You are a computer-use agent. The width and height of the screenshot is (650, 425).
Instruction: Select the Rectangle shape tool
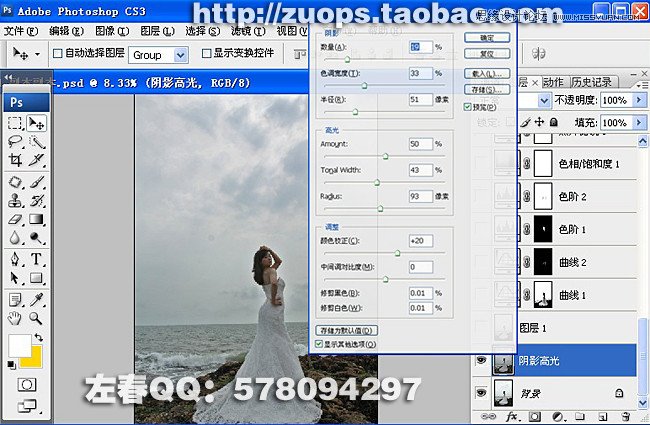coord(36,278)
